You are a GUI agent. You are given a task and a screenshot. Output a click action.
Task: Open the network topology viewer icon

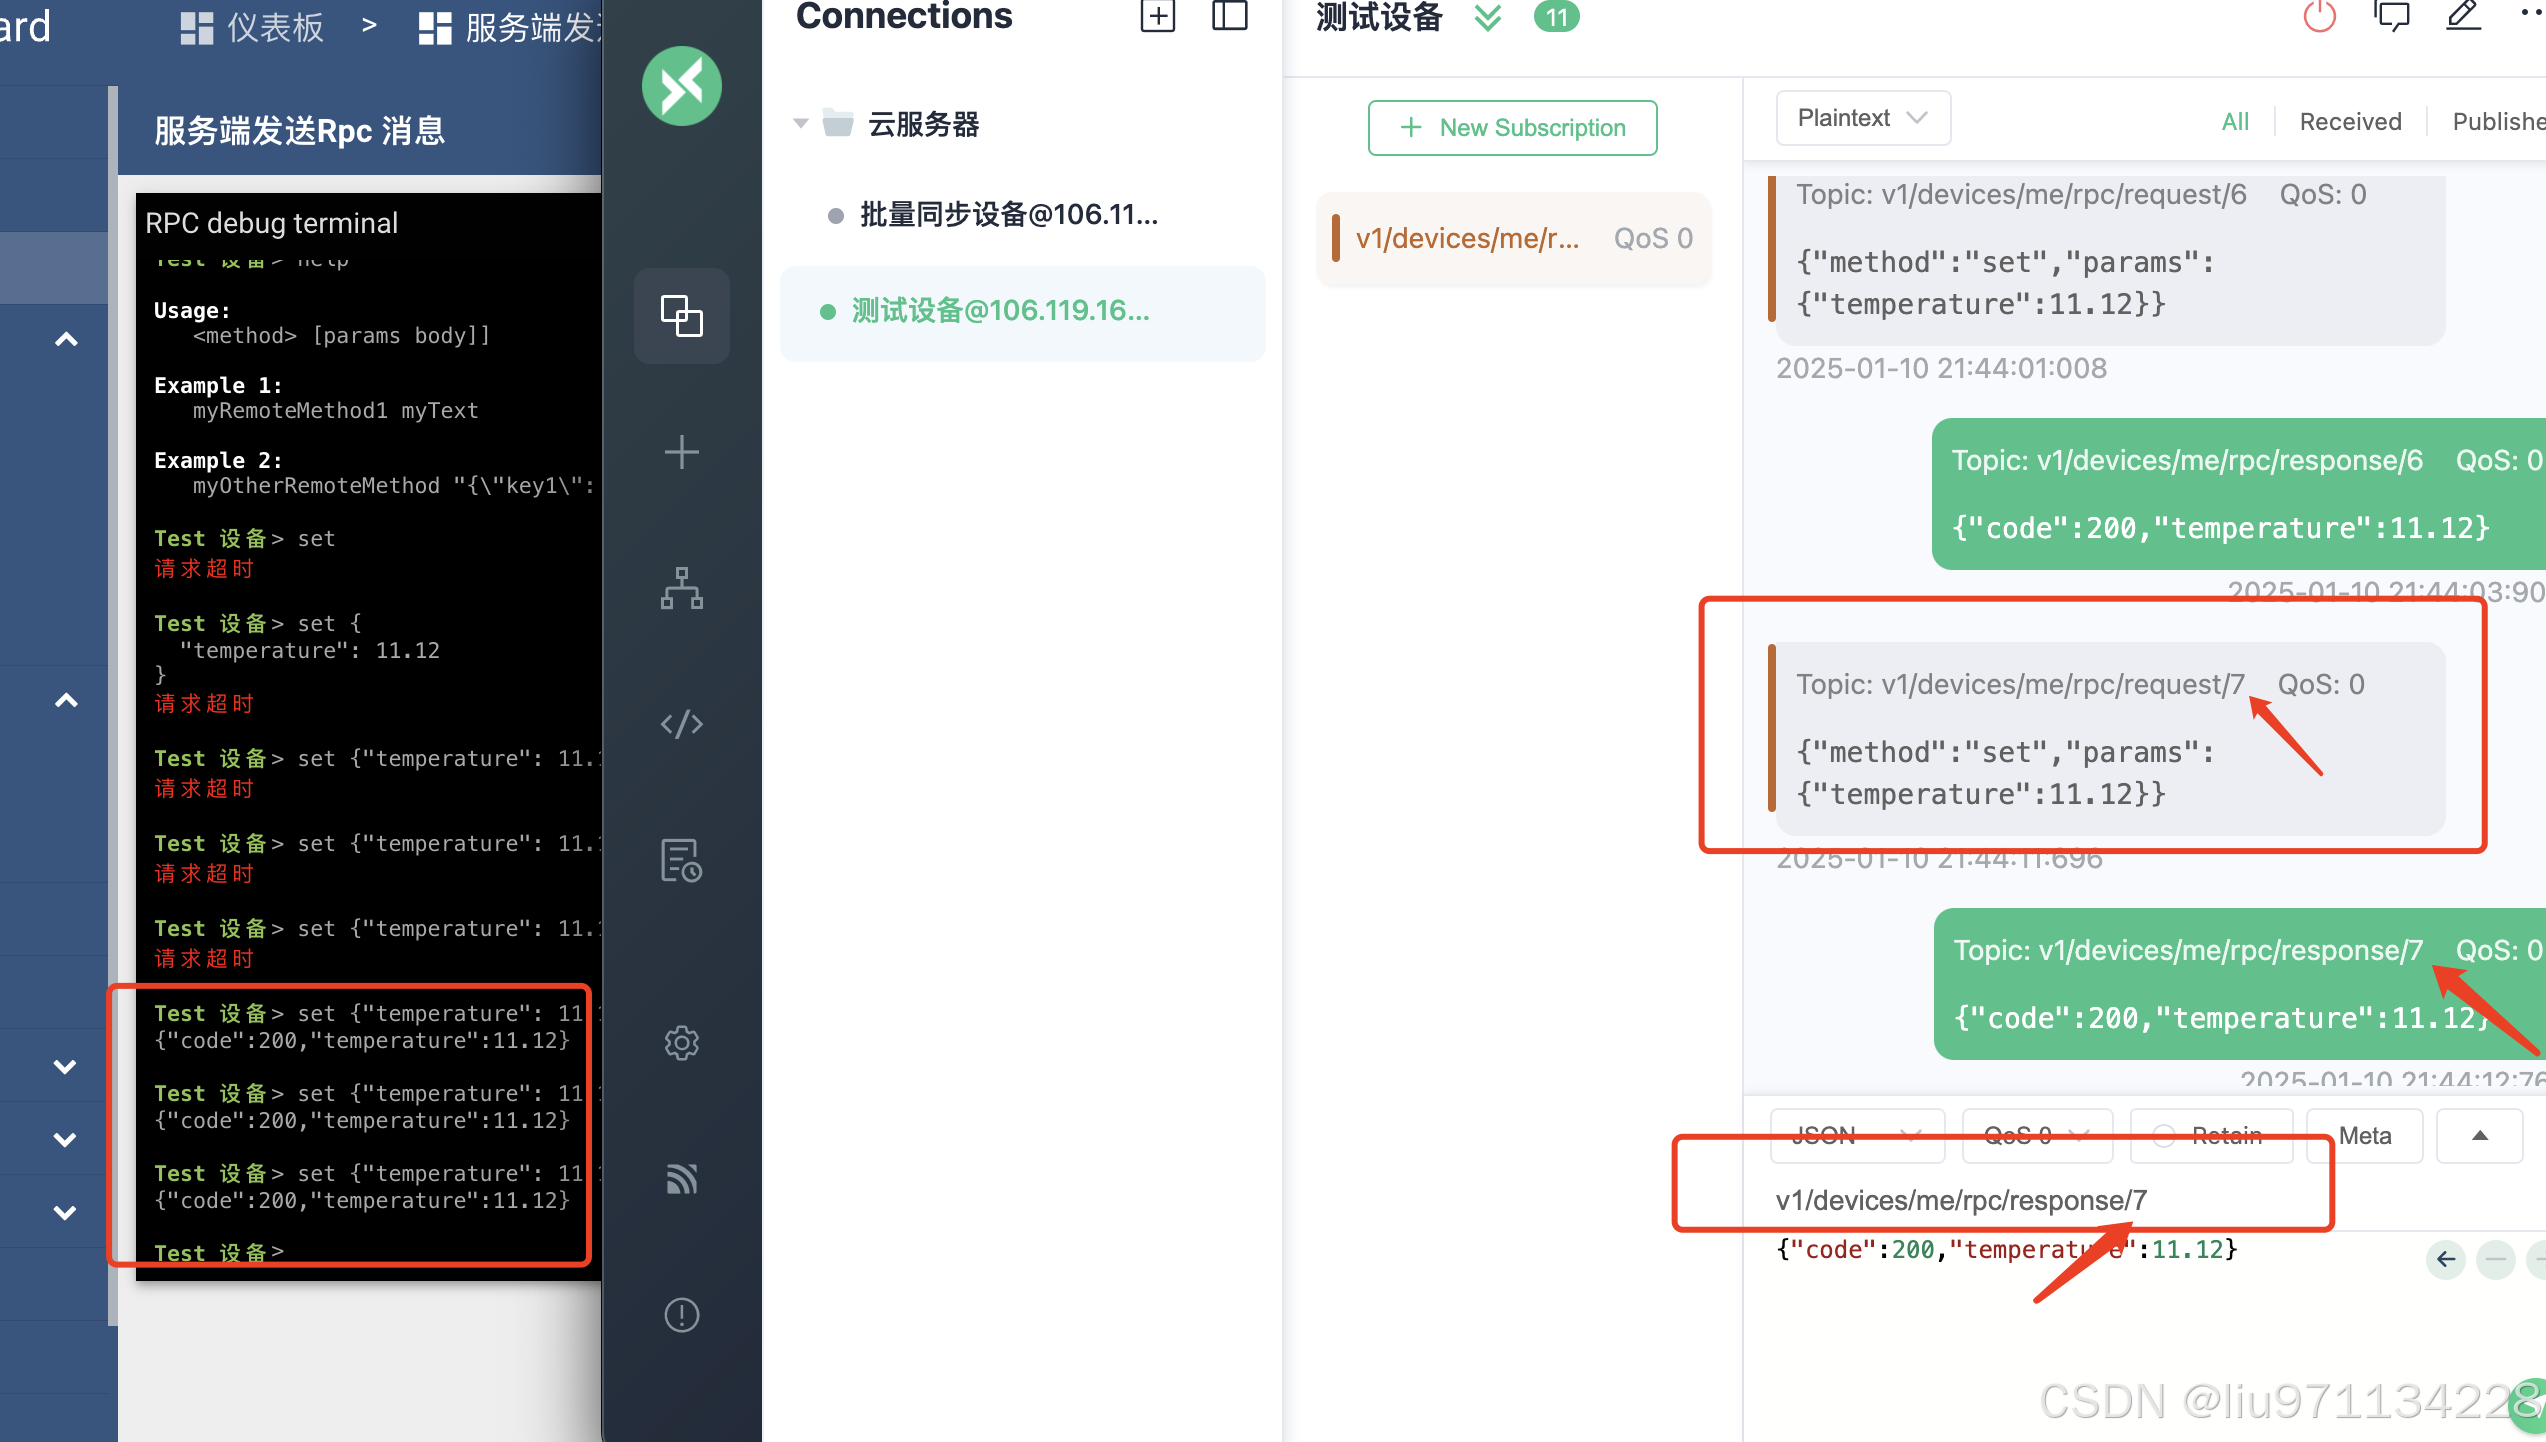[x=682, y=588]
